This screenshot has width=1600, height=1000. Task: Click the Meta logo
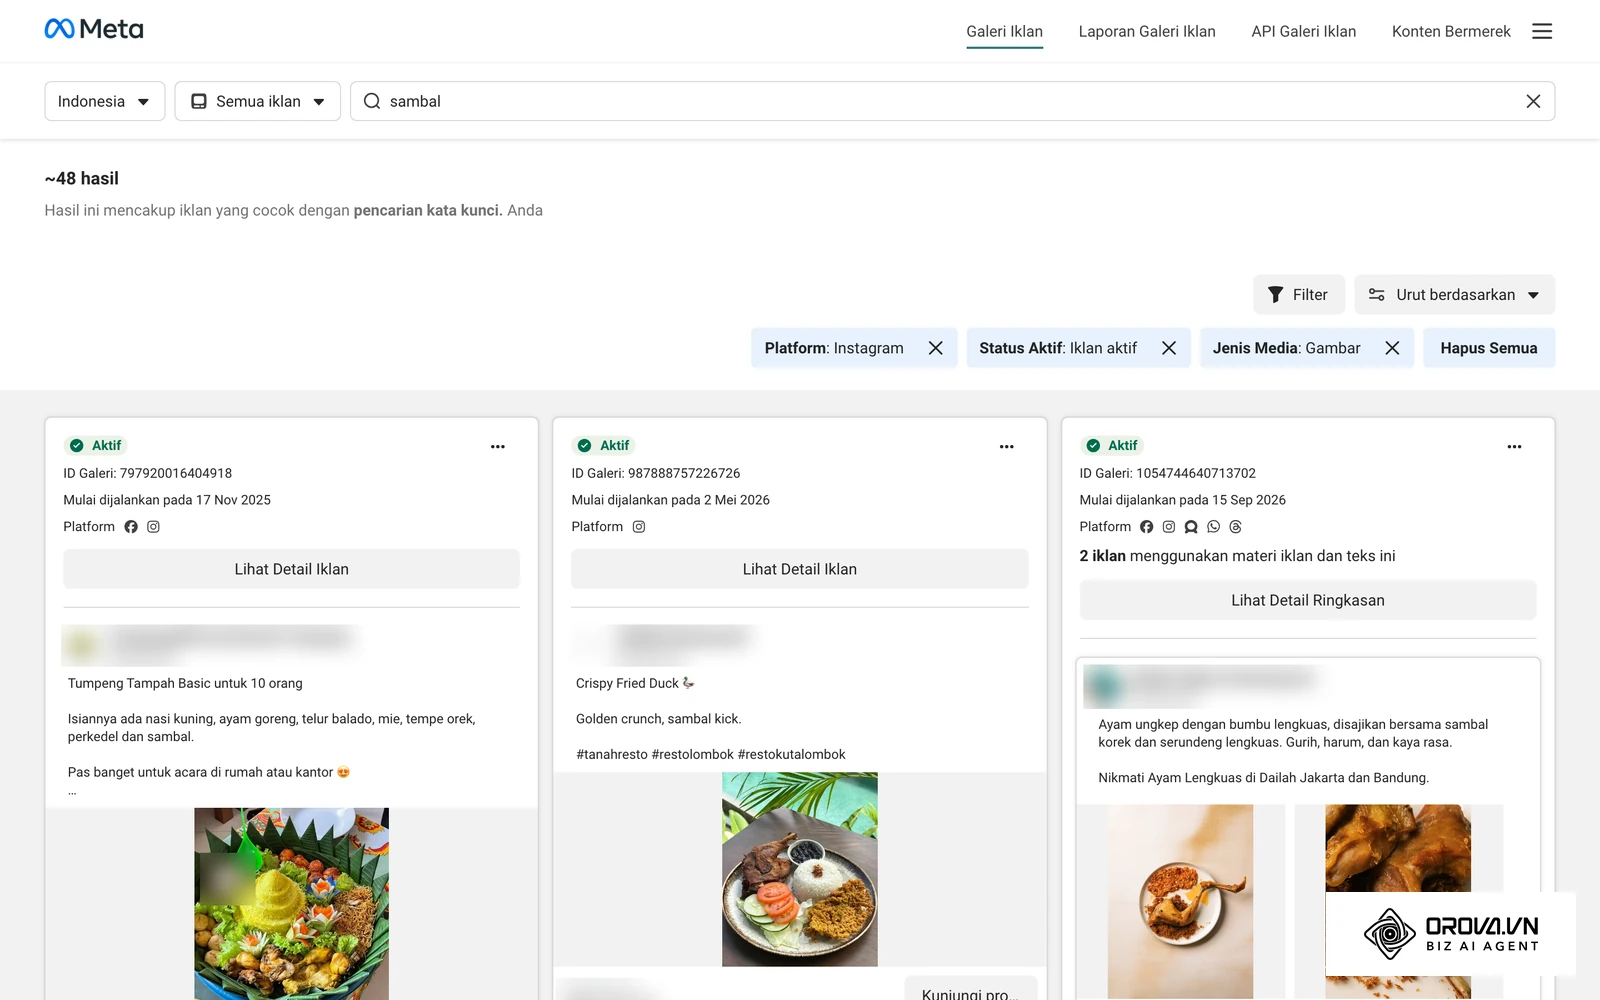[94, 29]
